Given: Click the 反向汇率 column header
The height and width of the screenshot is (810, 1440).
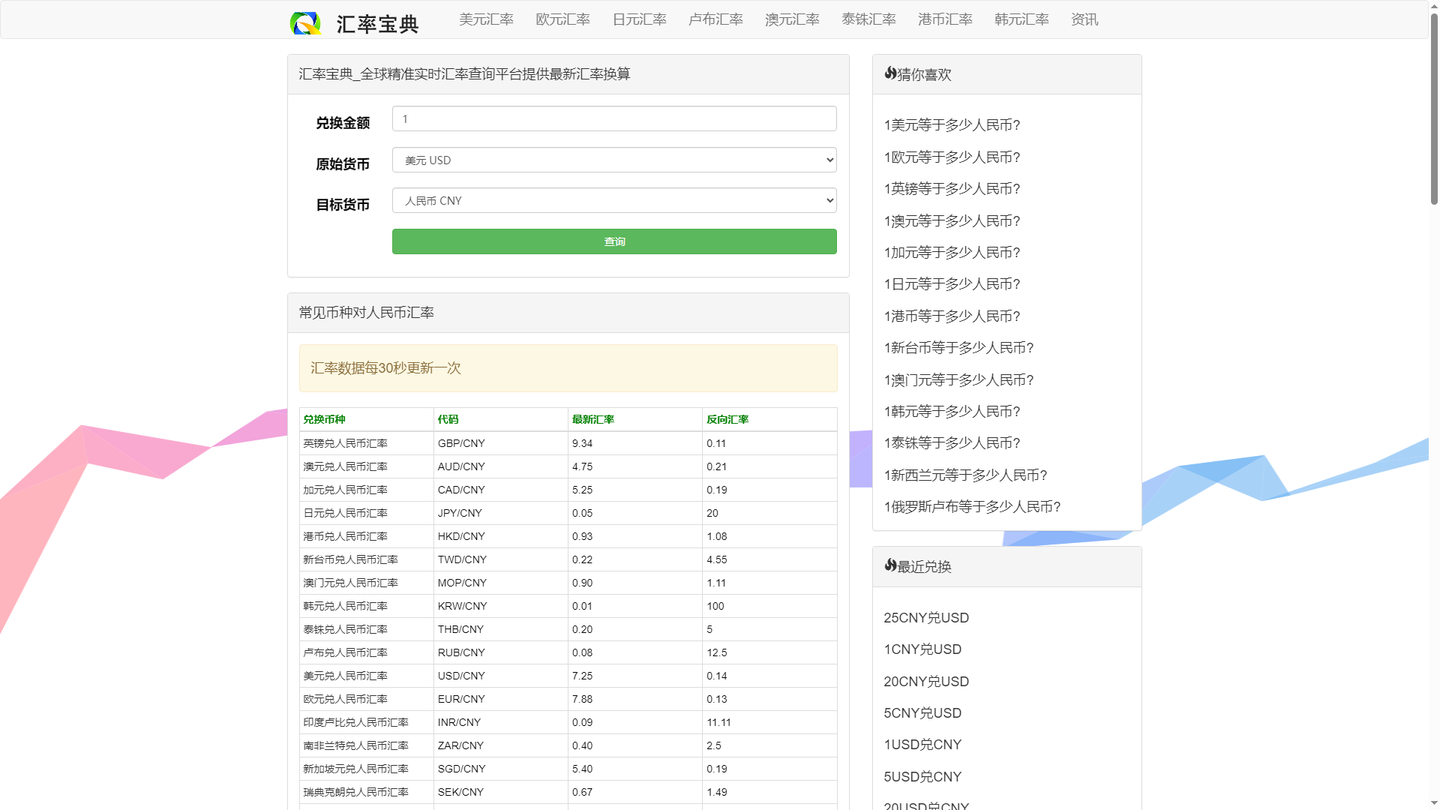Looking at the screenshot, I should 727,419.
